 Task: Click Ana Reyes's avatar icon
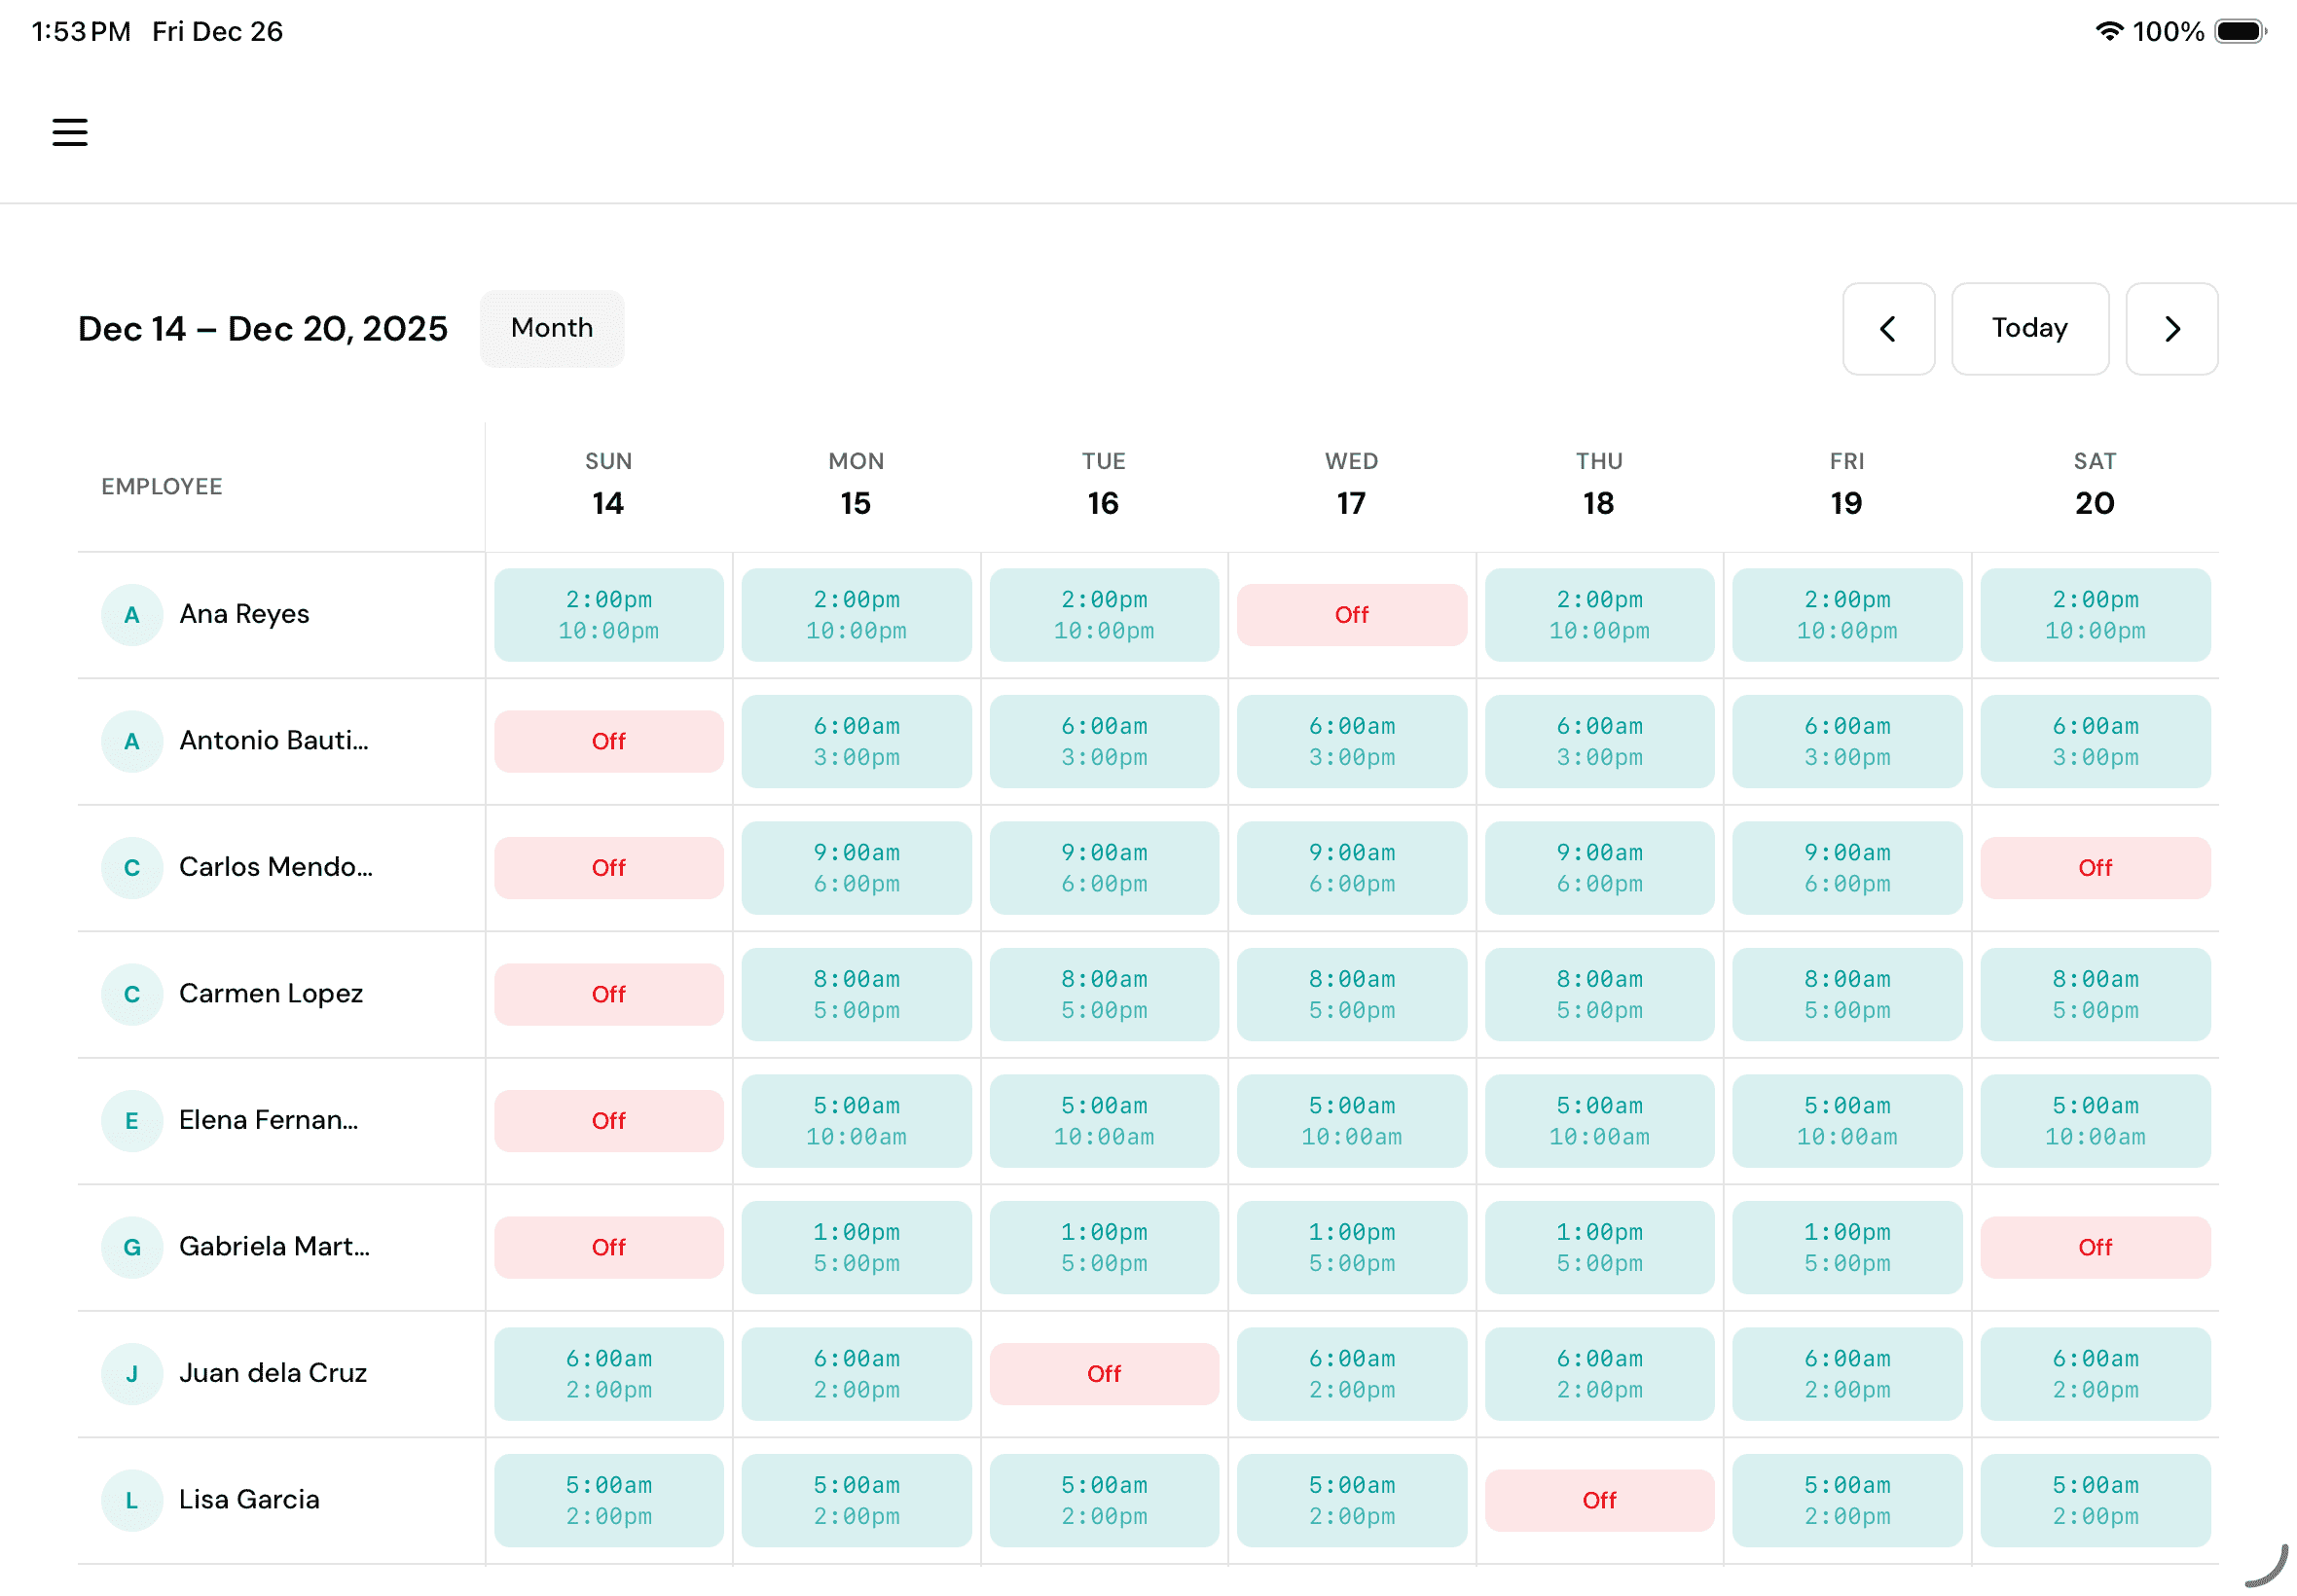(131, 614)
